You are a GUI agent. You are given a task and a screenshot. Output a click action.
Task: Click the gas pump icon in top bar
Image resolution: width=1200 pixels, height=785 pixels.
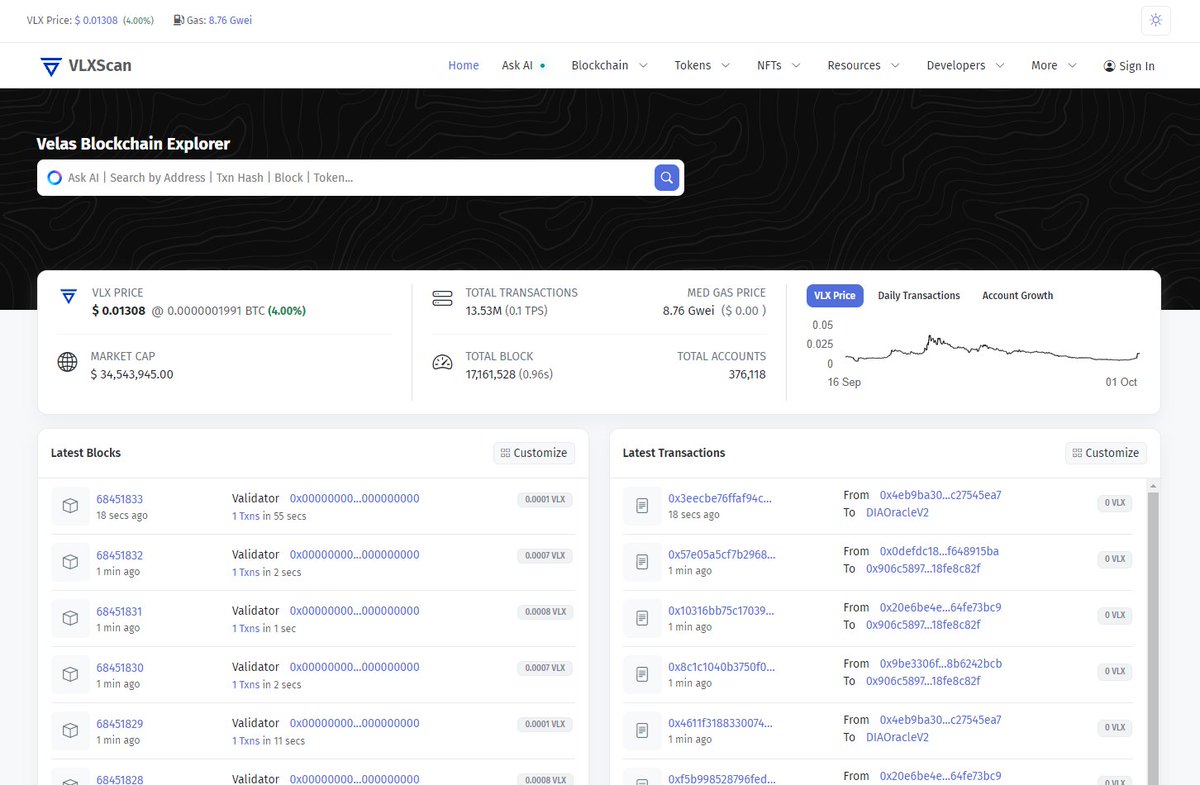178,20
